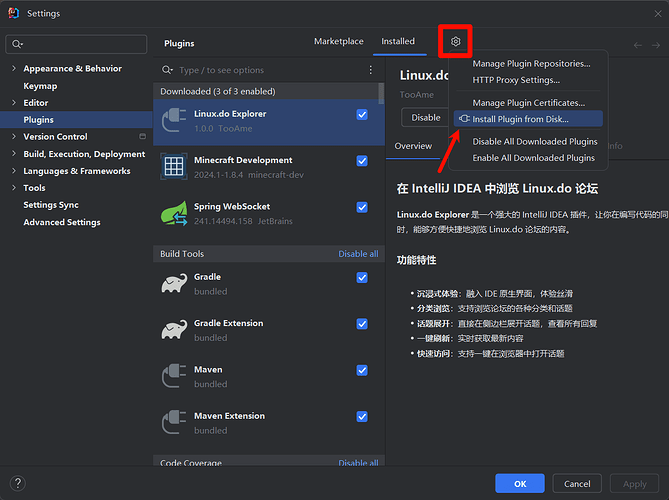
Task: Click the IntelliJ IDEA logo in title bar
Action: [14, 13]
